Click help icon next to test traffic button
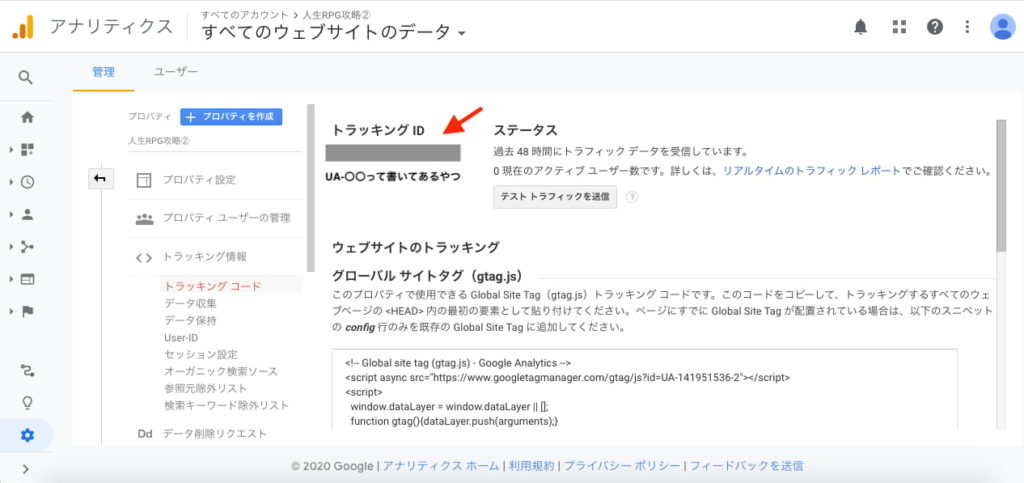This screenshot has height=483, width=1024. (632, 197)
